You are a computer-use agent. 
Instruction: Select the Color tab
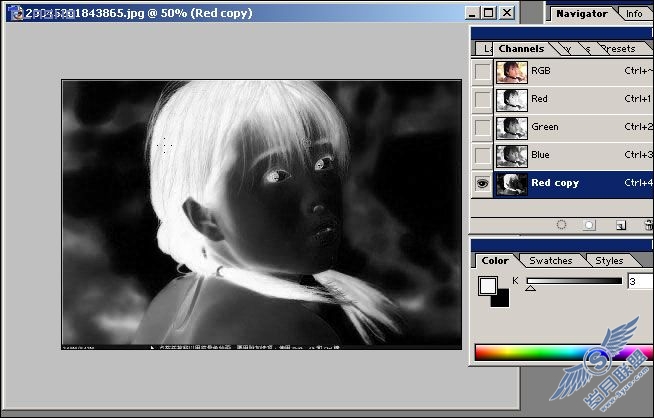coord(495,261)
